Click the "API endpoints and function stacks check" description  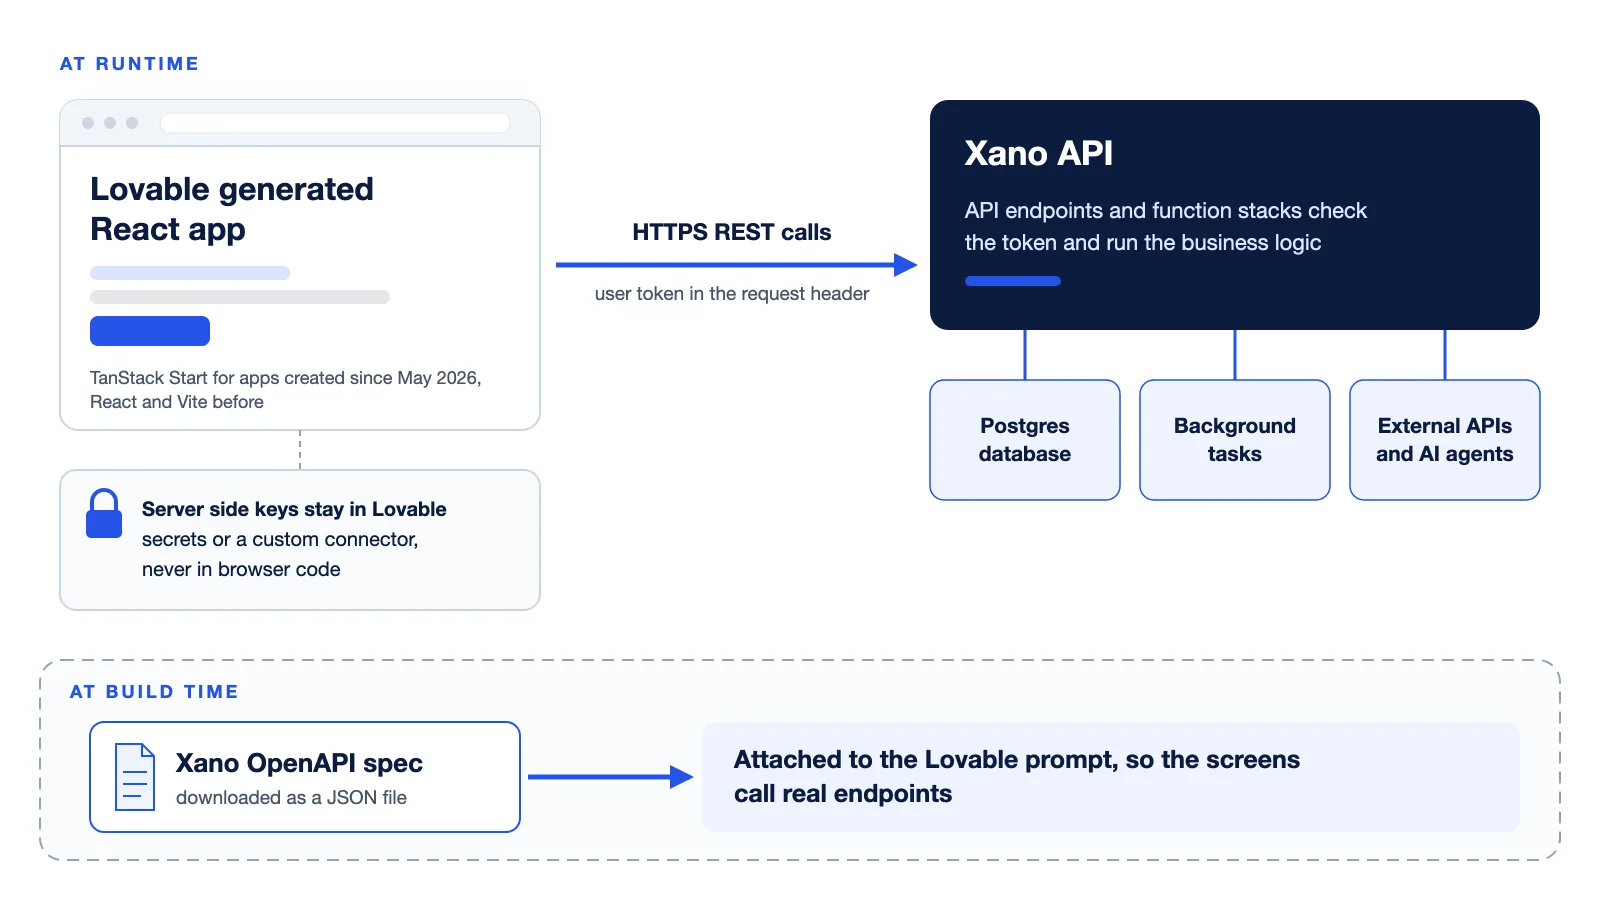pos(1166,211)
